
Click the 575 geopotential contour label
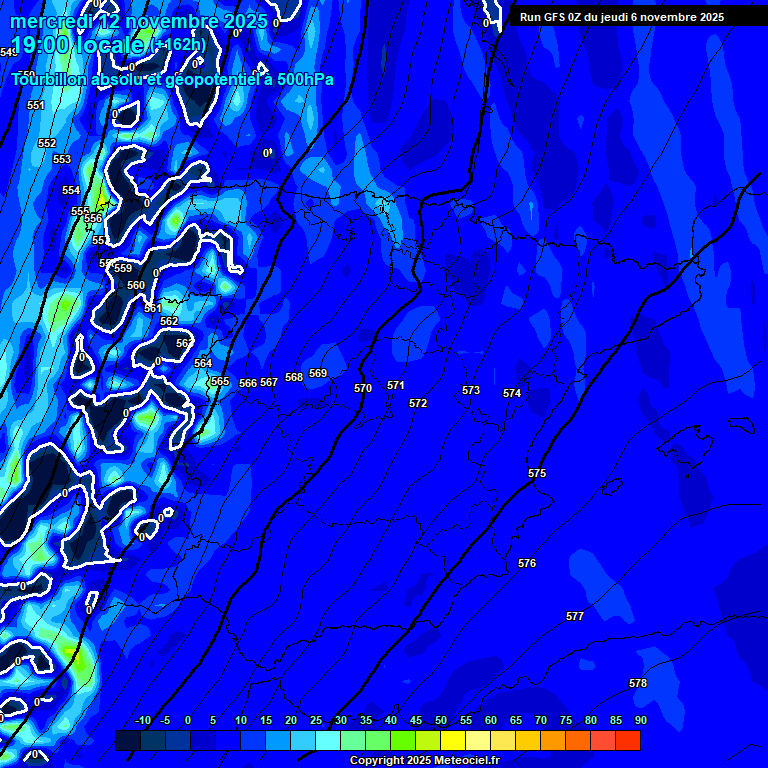point(537,473)
